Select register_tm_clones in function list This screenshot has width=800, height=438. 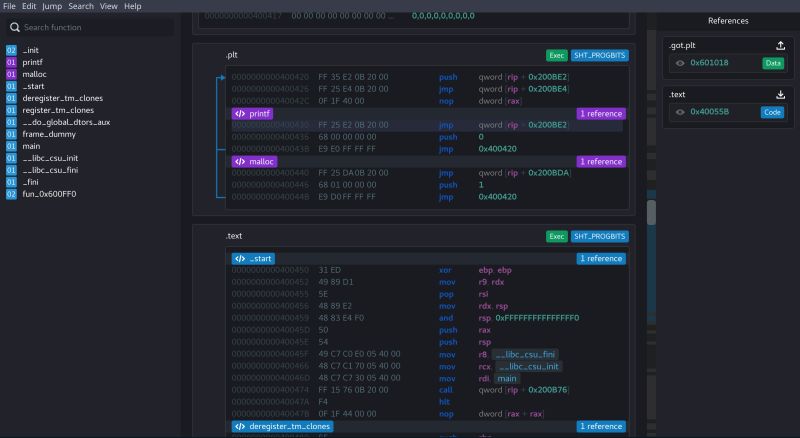click(58, 110)
